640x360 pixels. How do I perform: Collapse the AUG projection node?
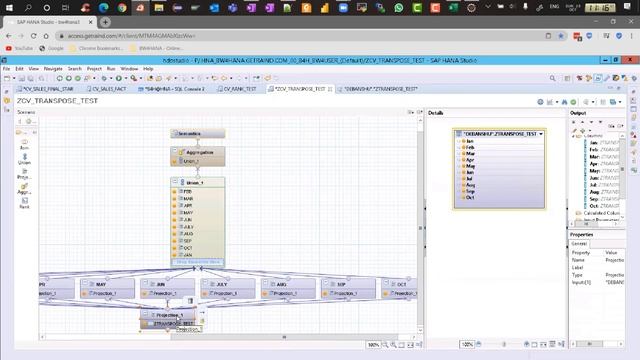point(265,283)
